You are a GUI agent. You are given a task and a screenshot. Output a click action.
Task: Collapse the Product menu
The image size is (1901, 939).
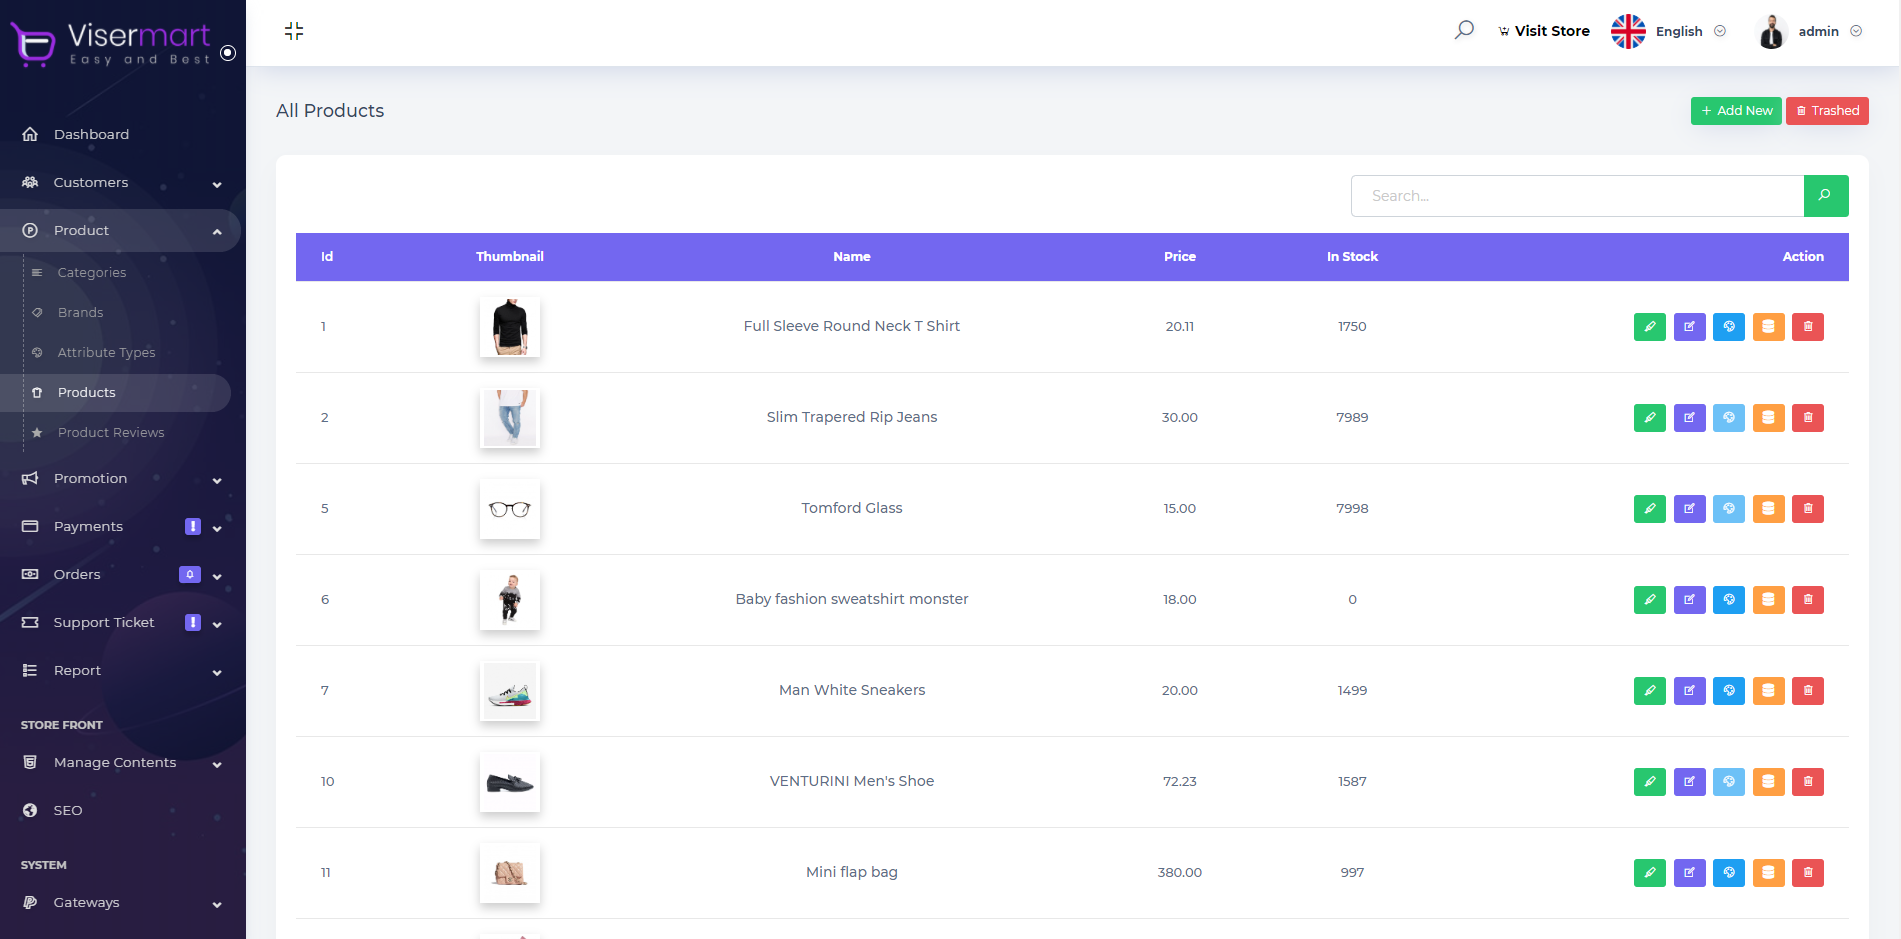coord(120,231)
